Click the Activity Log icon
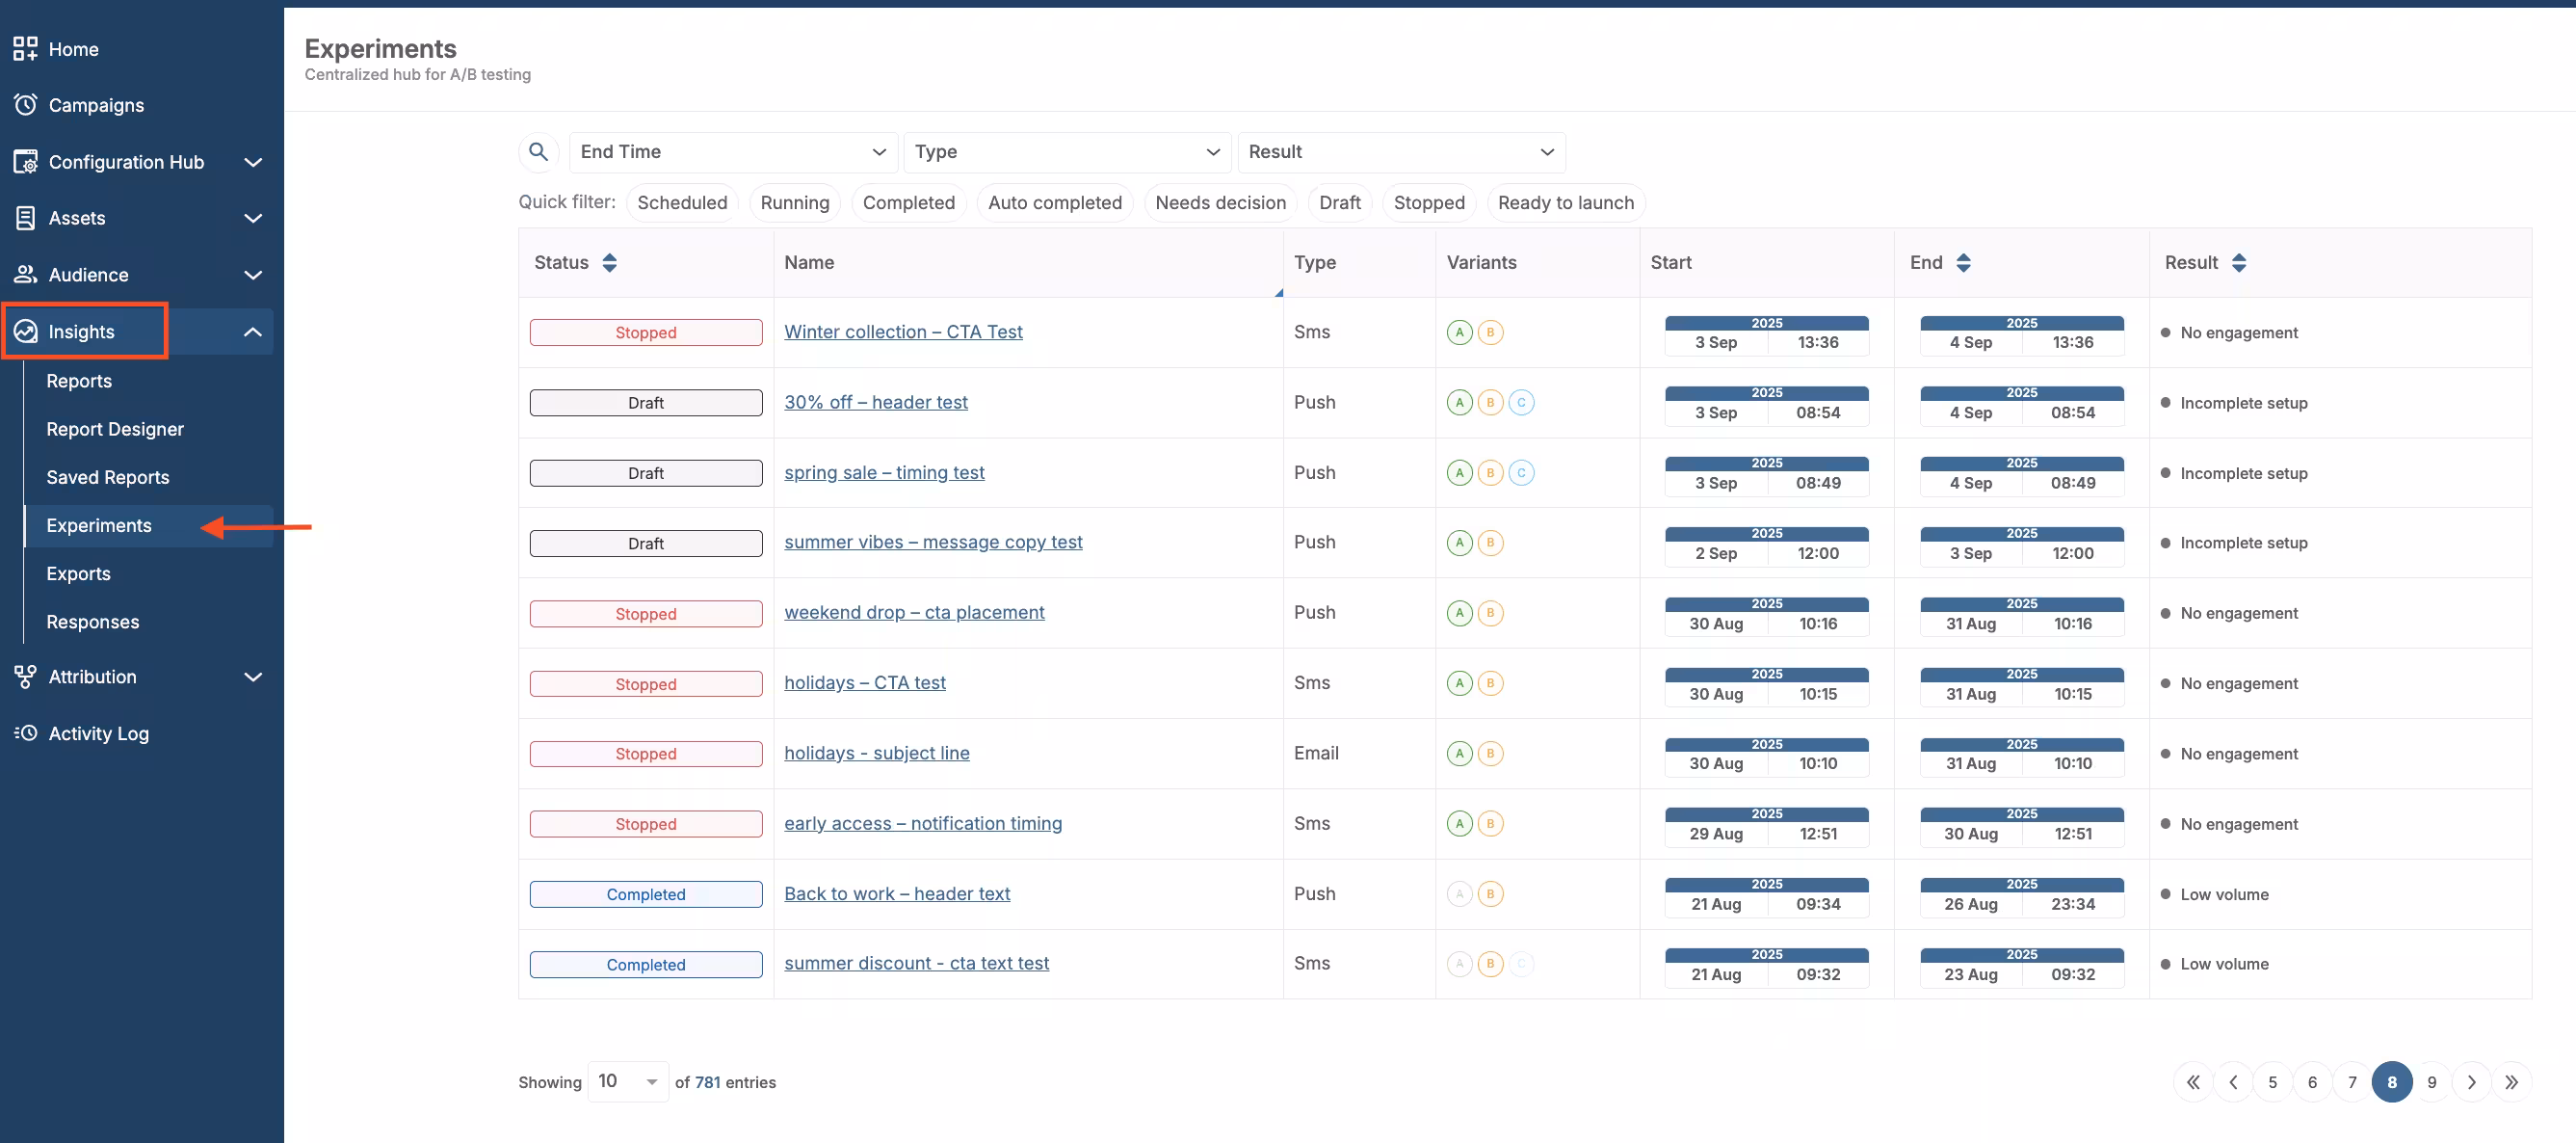 tap(25, 733)
